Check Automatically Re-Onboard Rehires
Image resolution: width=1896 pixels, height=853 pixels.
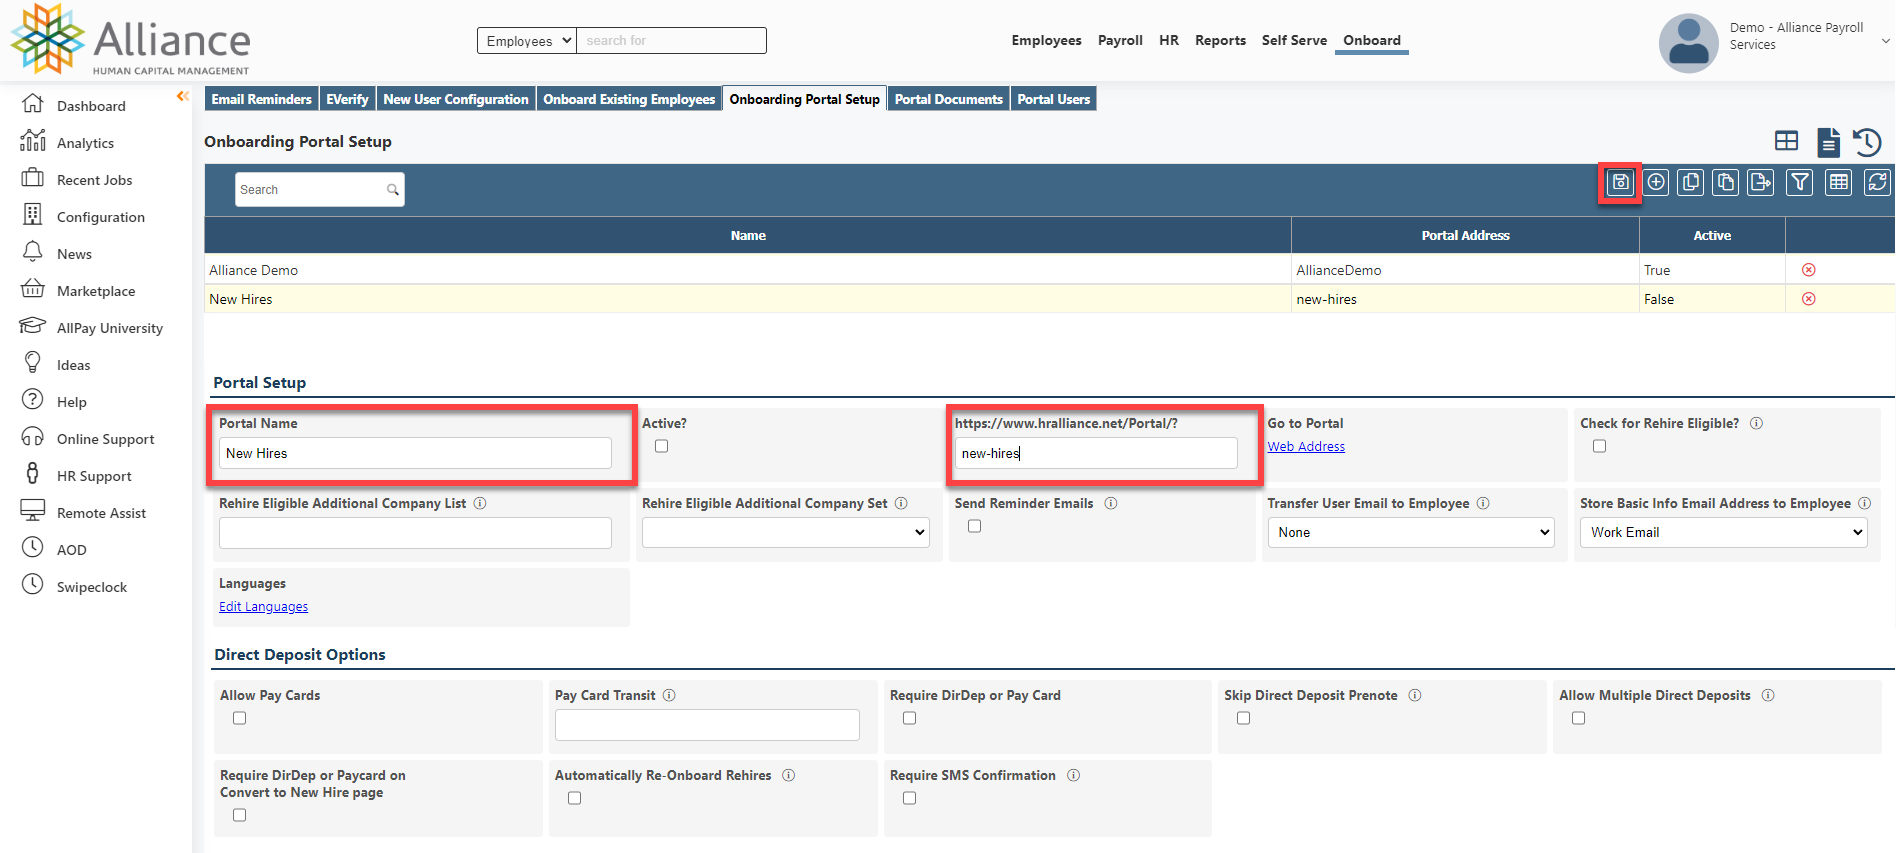(574, 798)
